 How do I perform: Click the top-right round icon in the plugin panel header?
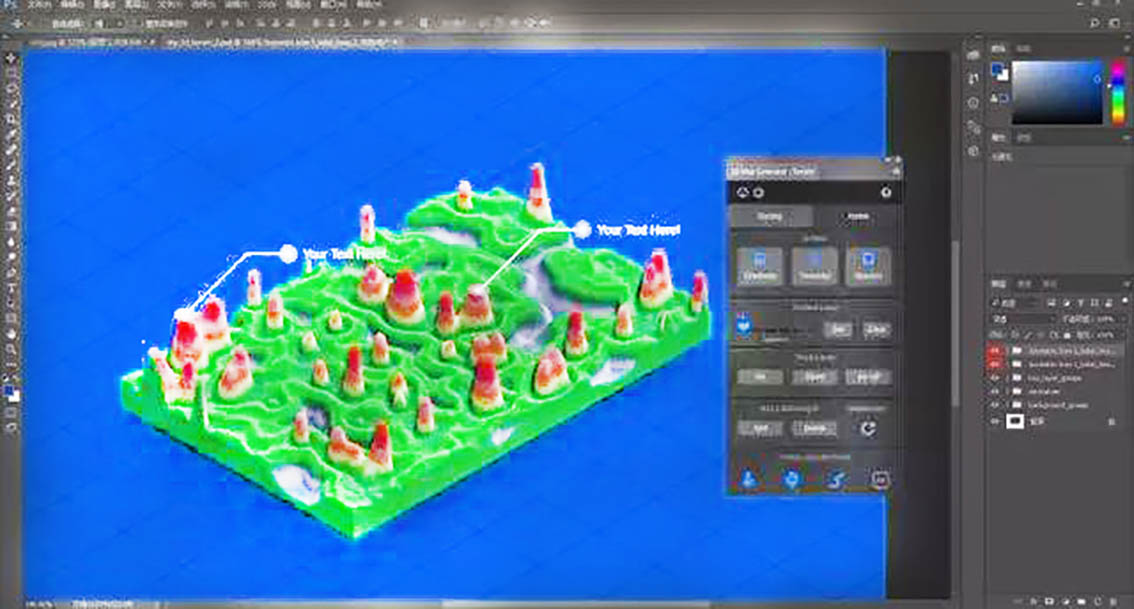point(886,192)
